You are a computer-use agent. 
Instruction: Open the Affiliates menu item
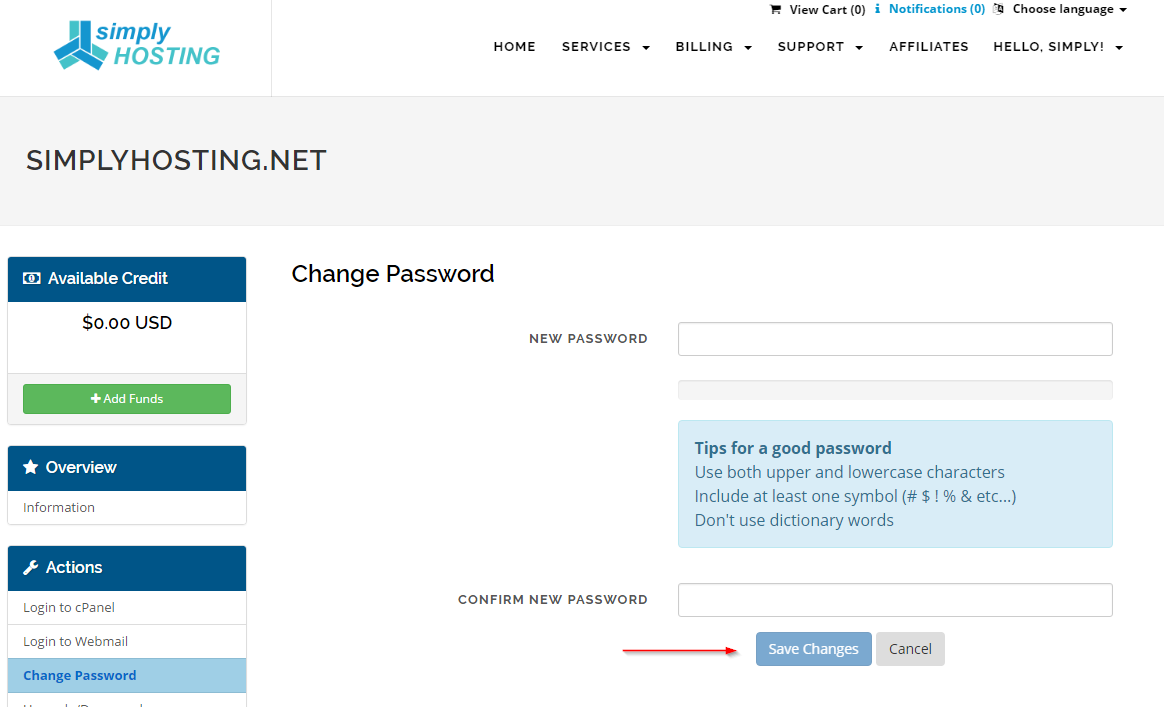[x=929, y=47]
